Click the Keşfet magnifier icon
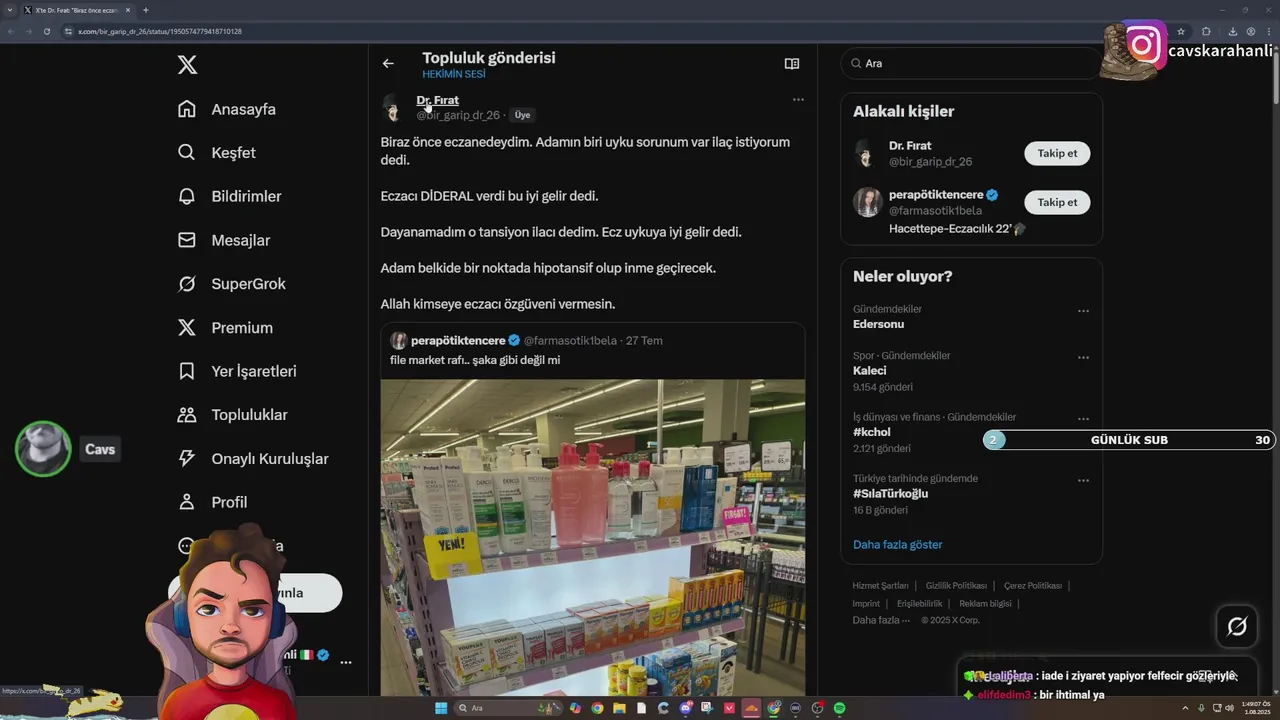 pyautogui.click(x=187, y=153)
